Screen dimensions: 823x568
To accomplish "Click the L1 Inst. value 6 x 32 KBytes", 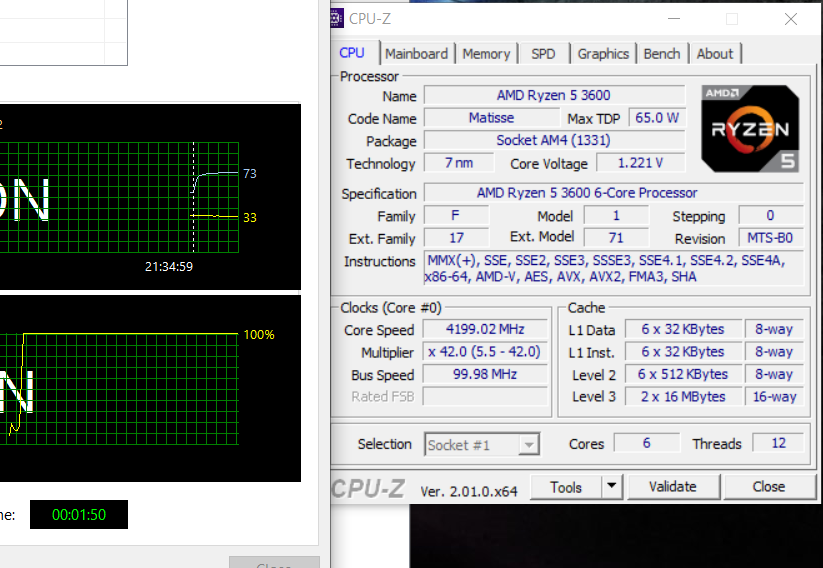I will tap(683, 352).
